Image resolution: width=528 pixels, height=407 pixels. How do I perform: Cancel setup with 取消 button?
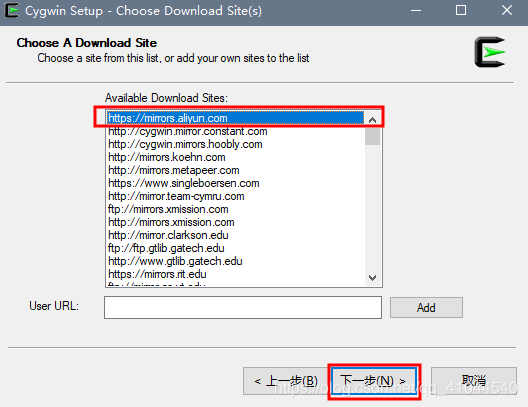(474, 381)
